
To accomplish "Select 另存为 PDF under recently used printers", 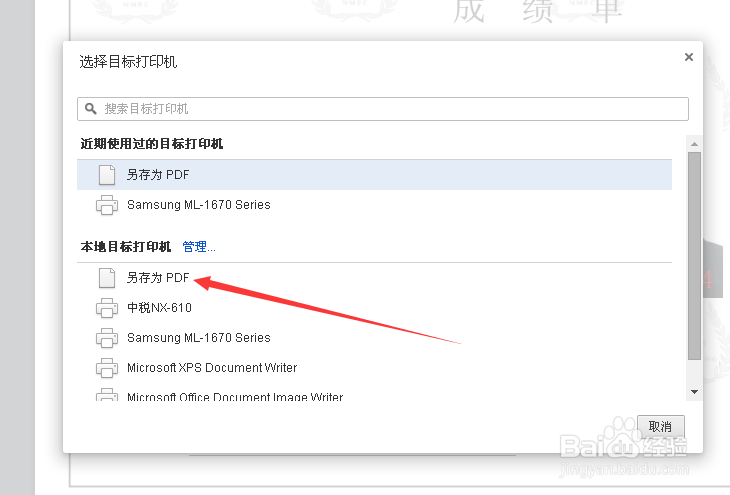I will [374, 175].
